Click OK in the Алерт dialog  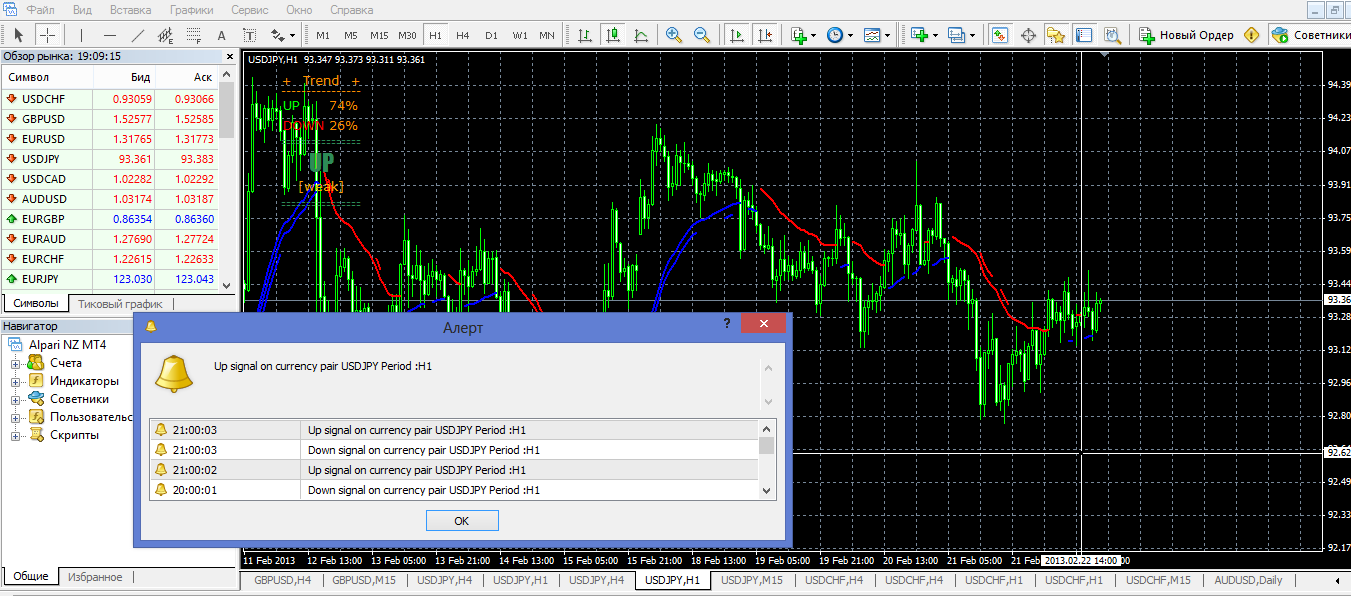coord(462,521)
